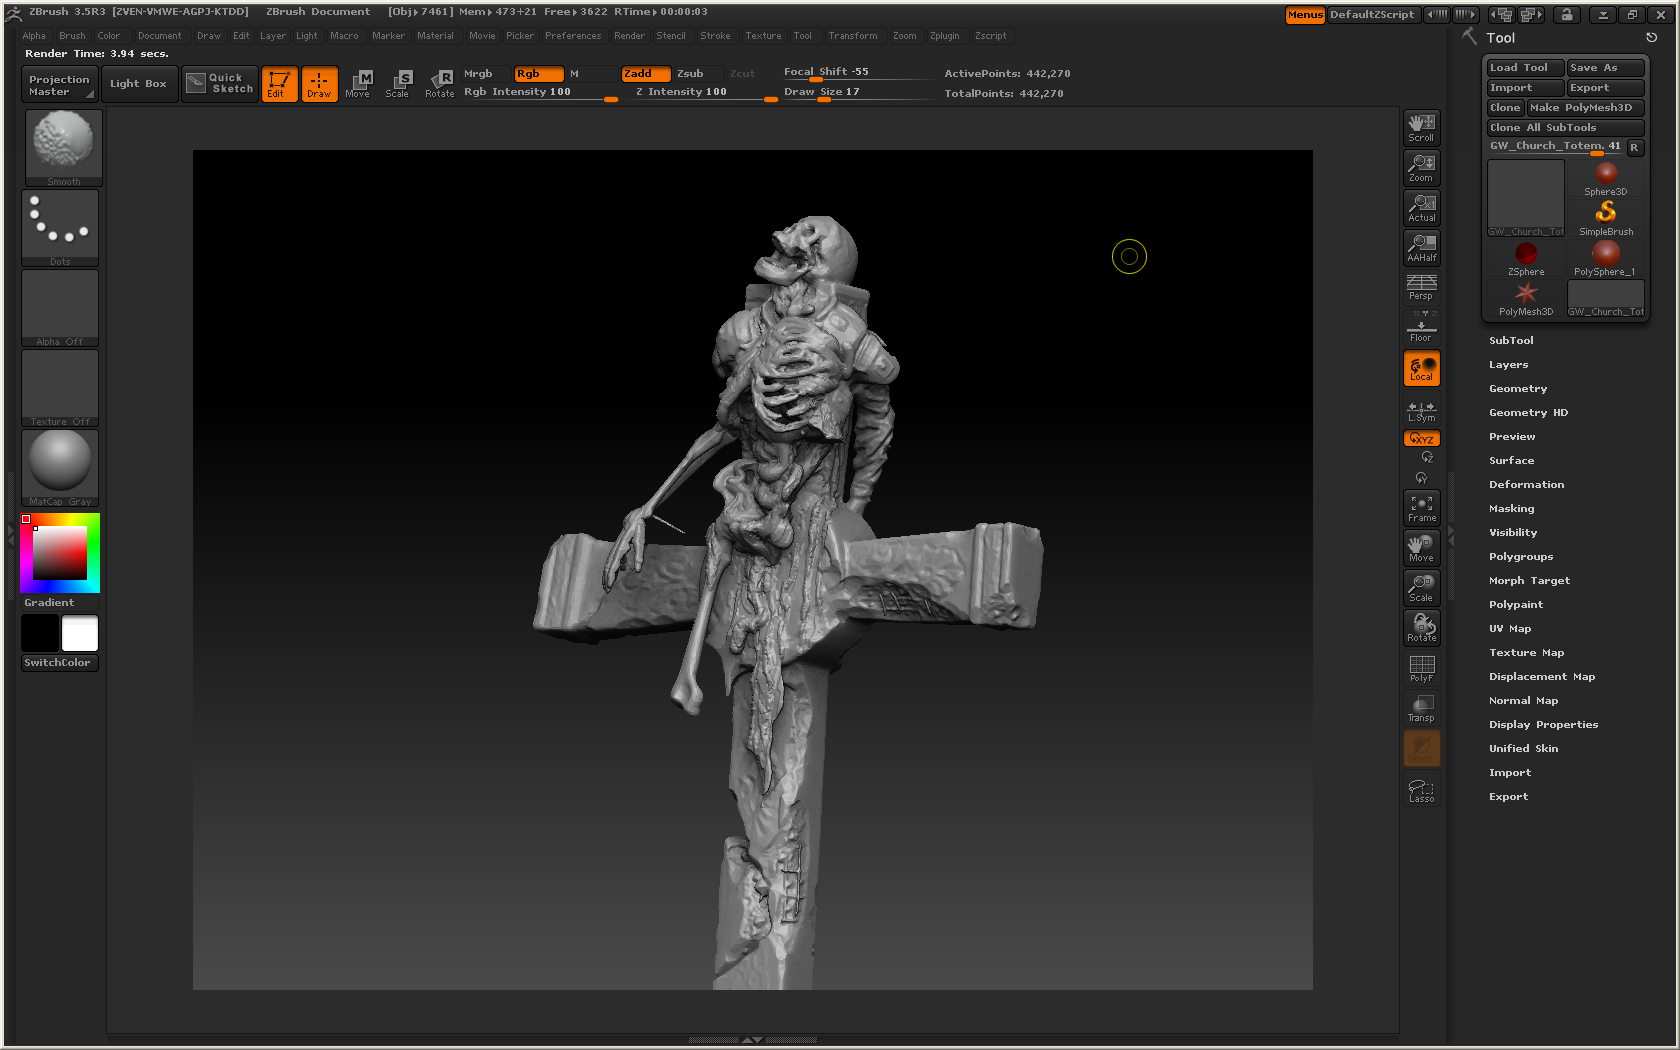Click the Frame icon in the right shelf
1680x1050 pixels.
click(1422, 508)
